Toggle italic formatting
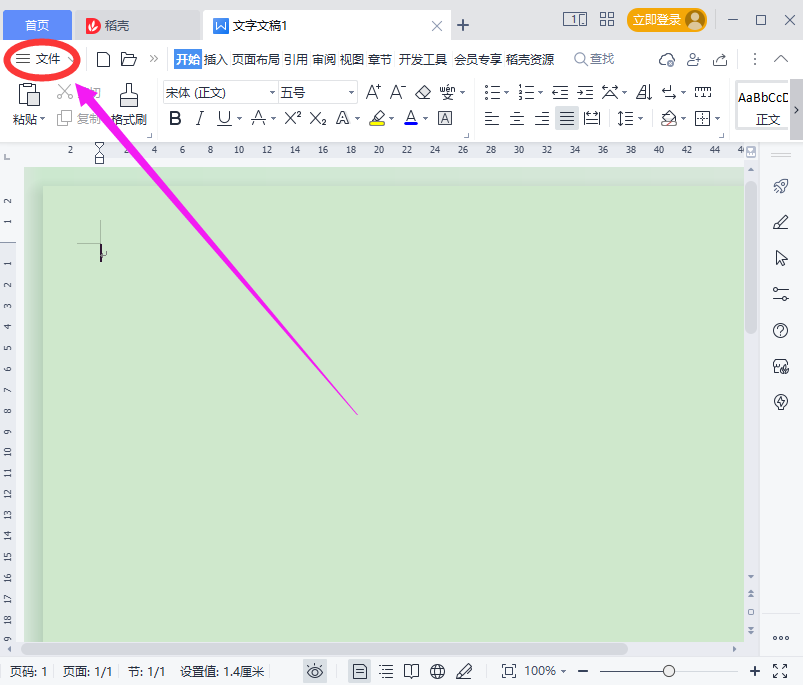 point(200,118)
